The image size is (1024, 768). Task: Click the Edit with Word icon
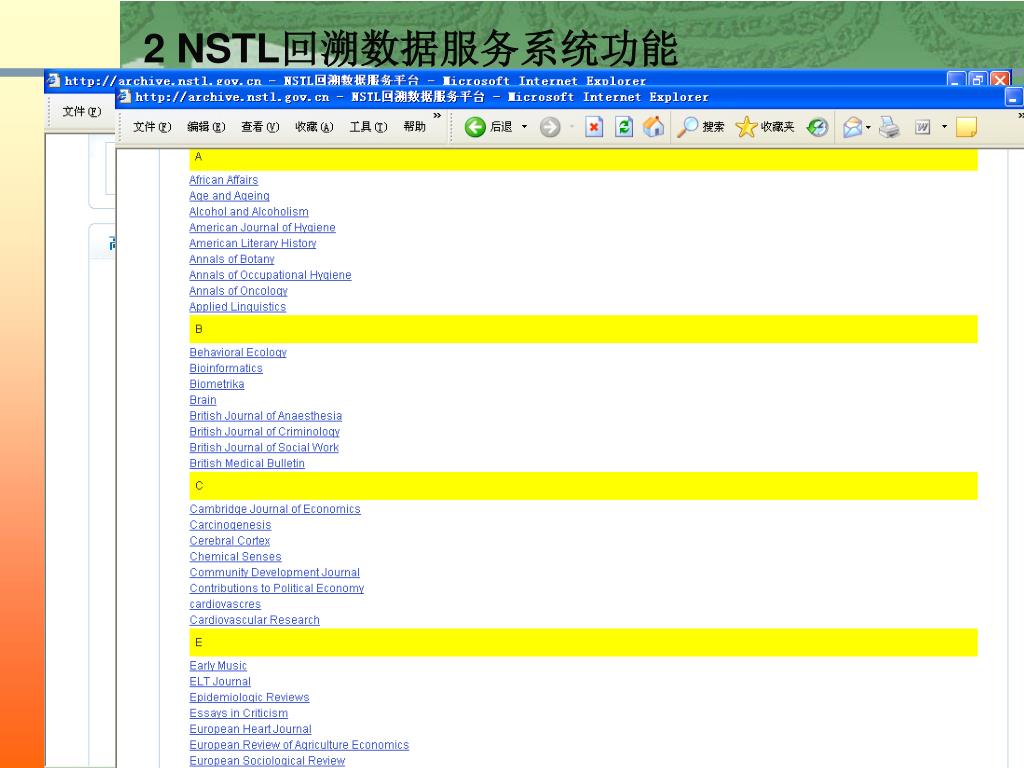pyautogui.click(x=922, y=127)
